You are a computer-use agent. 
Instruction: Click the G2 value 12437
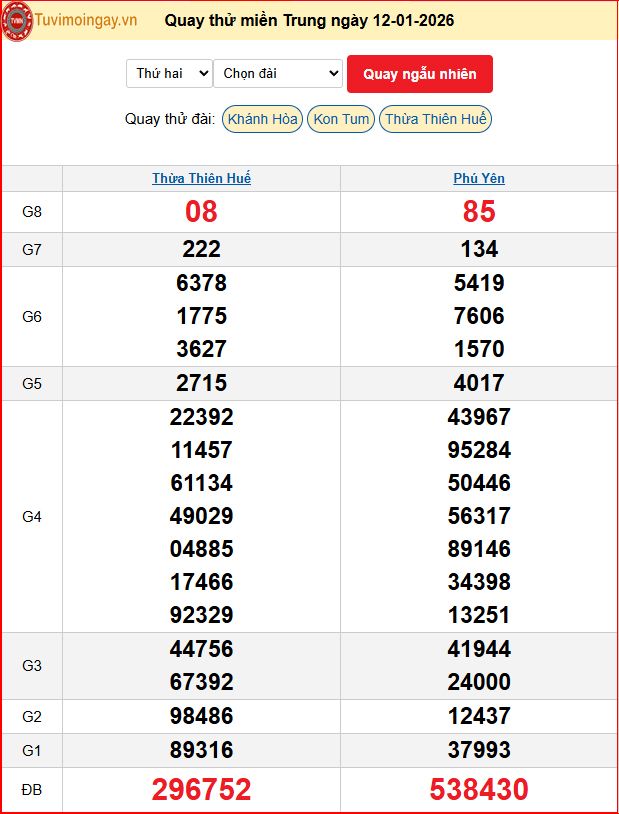point(479,716)
